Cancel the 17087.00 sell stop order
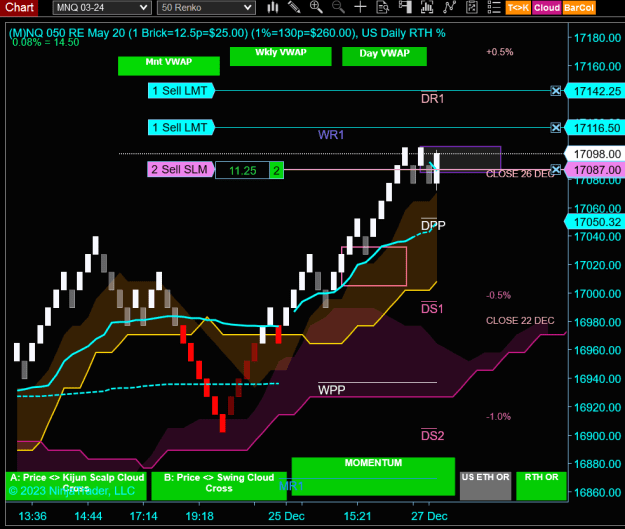The image size is (625, 529). tap(556, 169)
